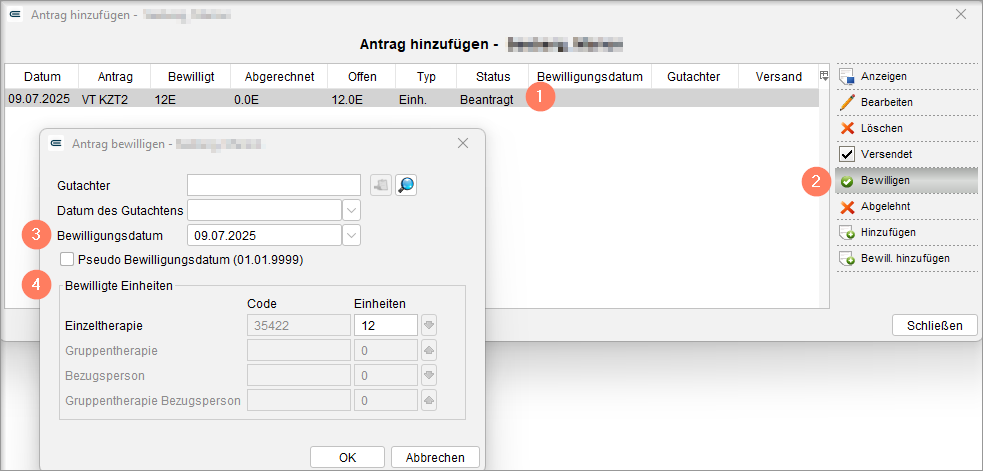983x471 pixels.
Task: Click the Einzeltherapie code field 35422
Action: tap(299, 325)
